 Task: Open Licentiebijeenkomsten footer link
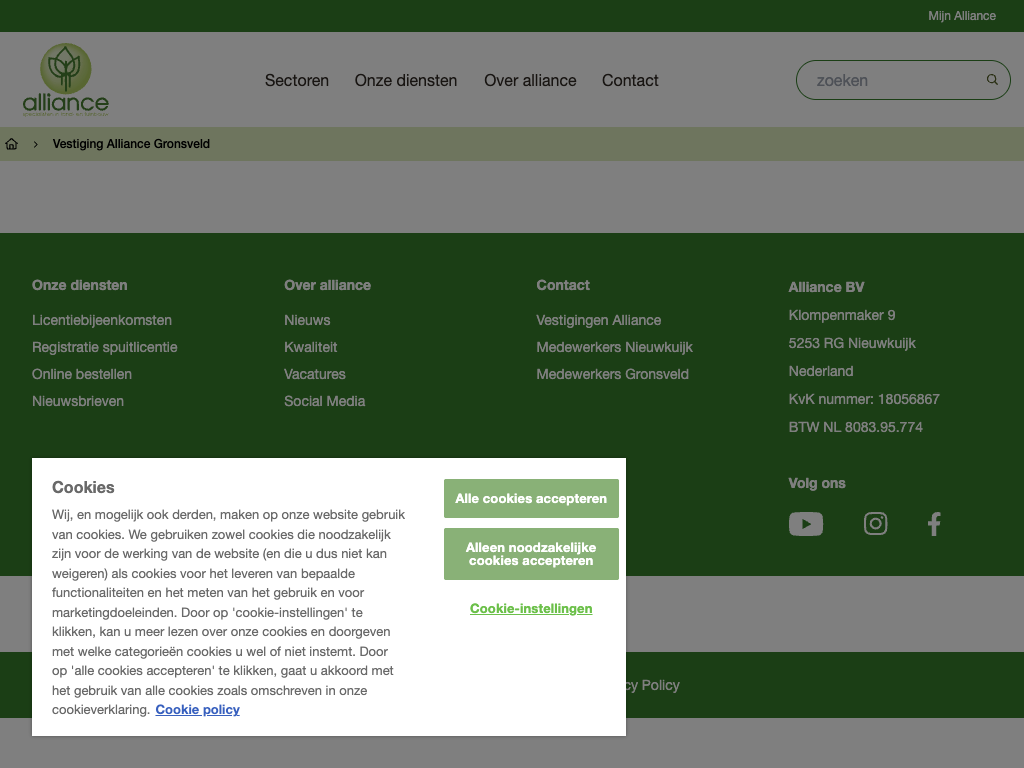[x=102, y=320]
